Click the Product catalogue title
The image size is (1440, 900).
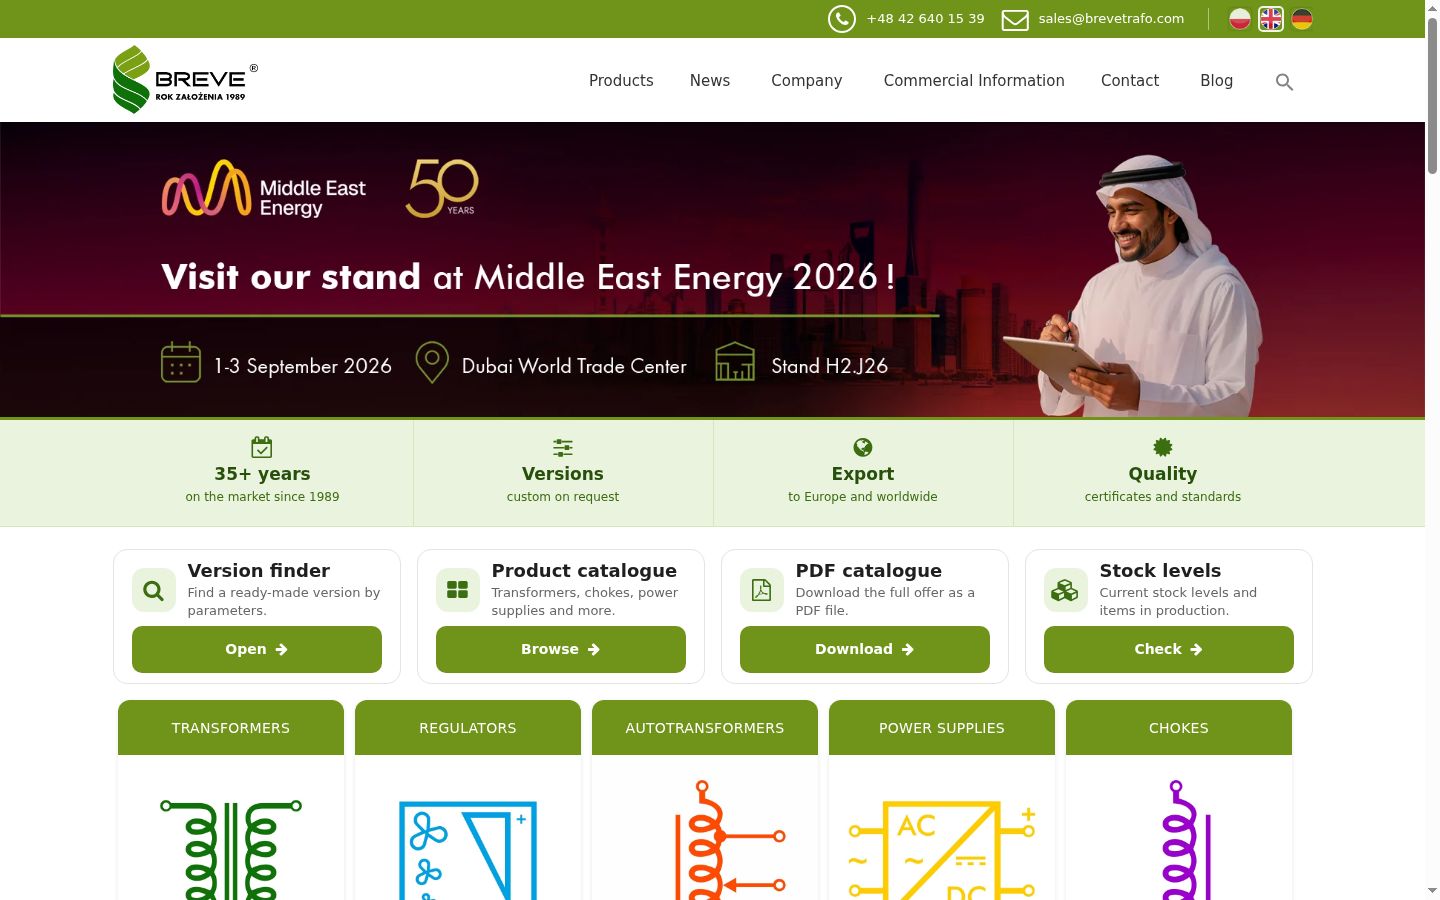[584, 571]
